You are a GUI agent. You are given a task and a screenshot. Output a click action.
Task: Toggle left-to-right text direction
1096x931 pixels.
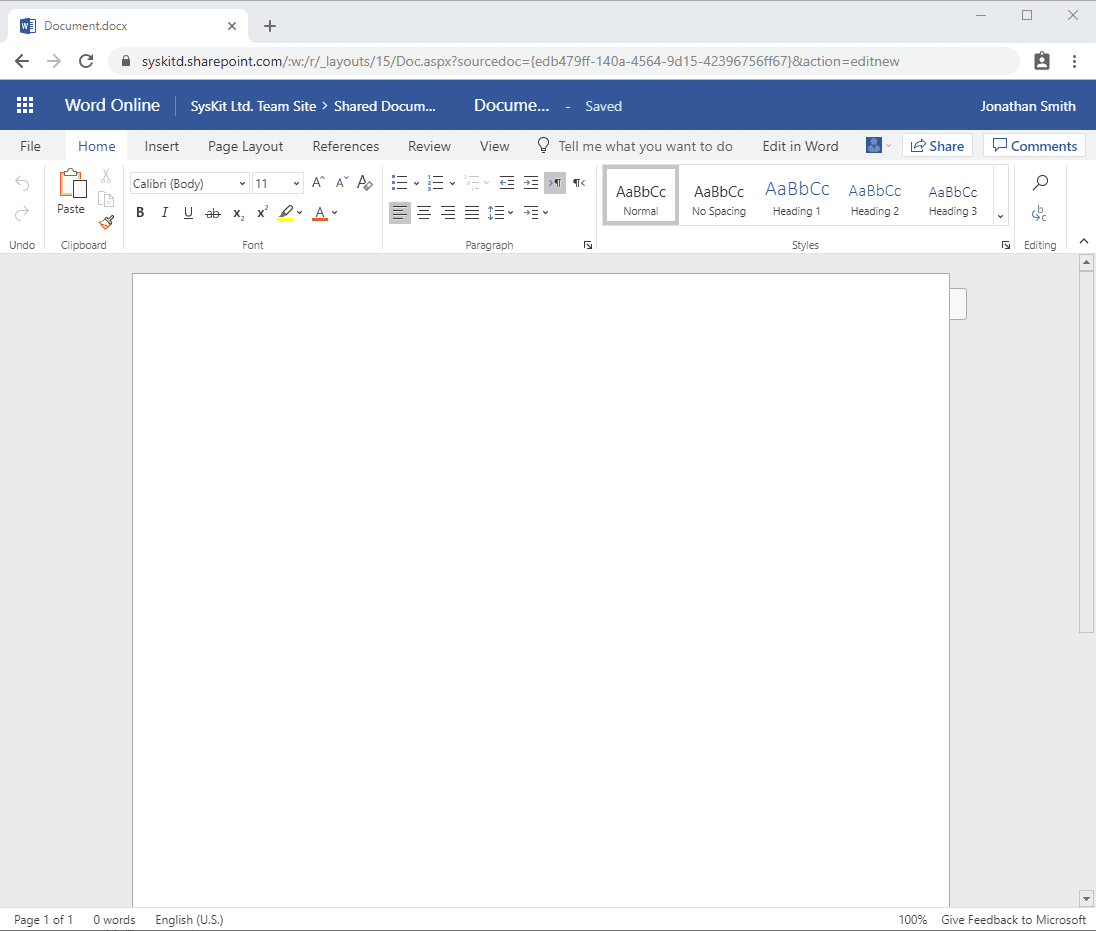point(555,183)
